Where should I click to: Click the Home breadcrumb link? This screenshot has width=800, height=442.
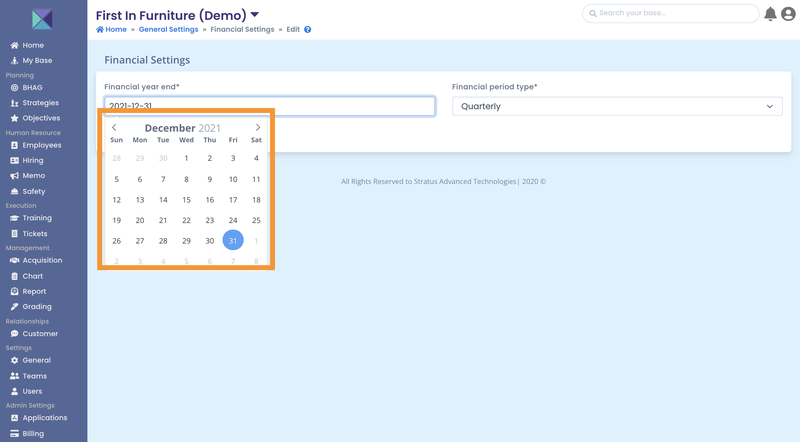pos(112,30)
